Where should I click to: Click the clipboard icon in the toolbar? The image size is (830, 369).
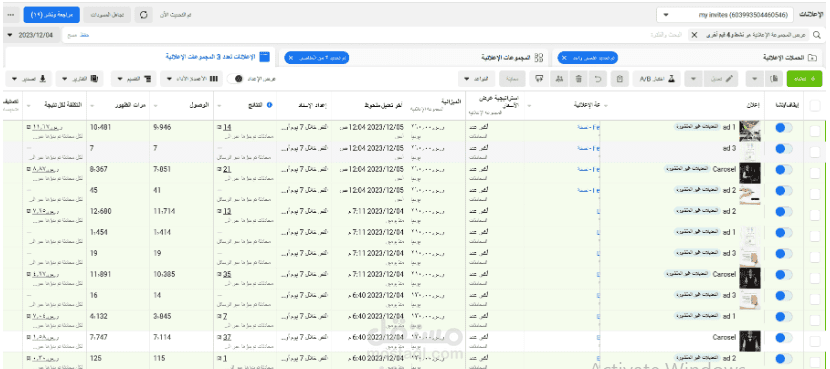[619, 79]
